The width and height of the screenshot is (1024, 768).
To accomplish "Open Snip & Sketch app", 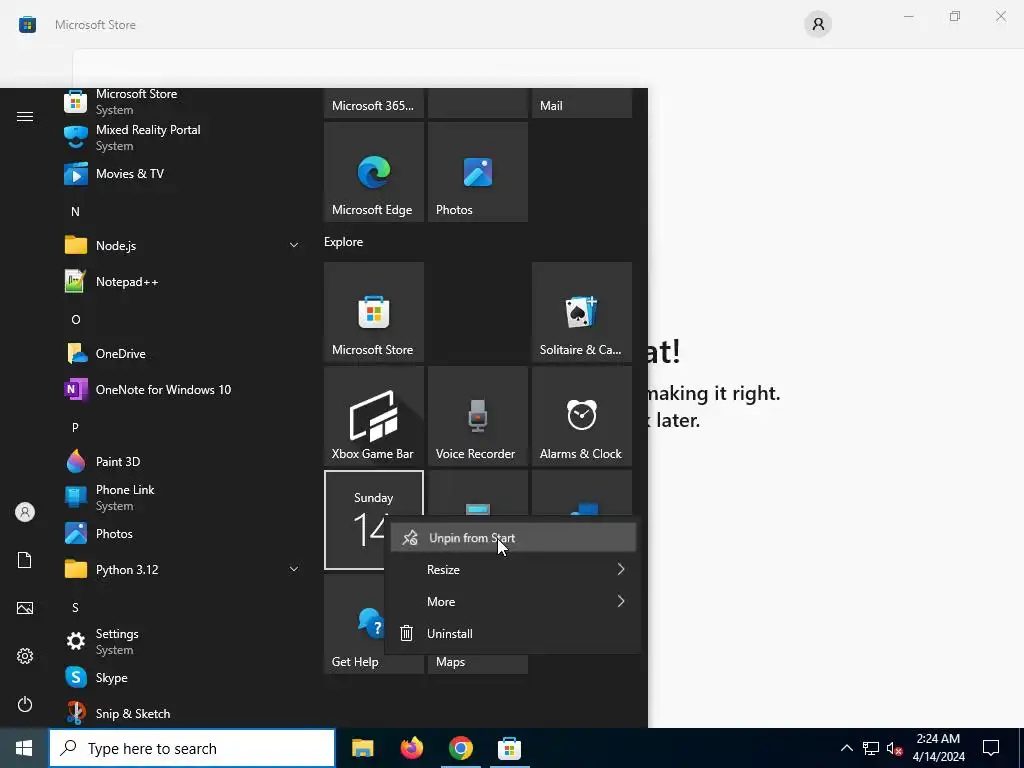I will 182,713.
